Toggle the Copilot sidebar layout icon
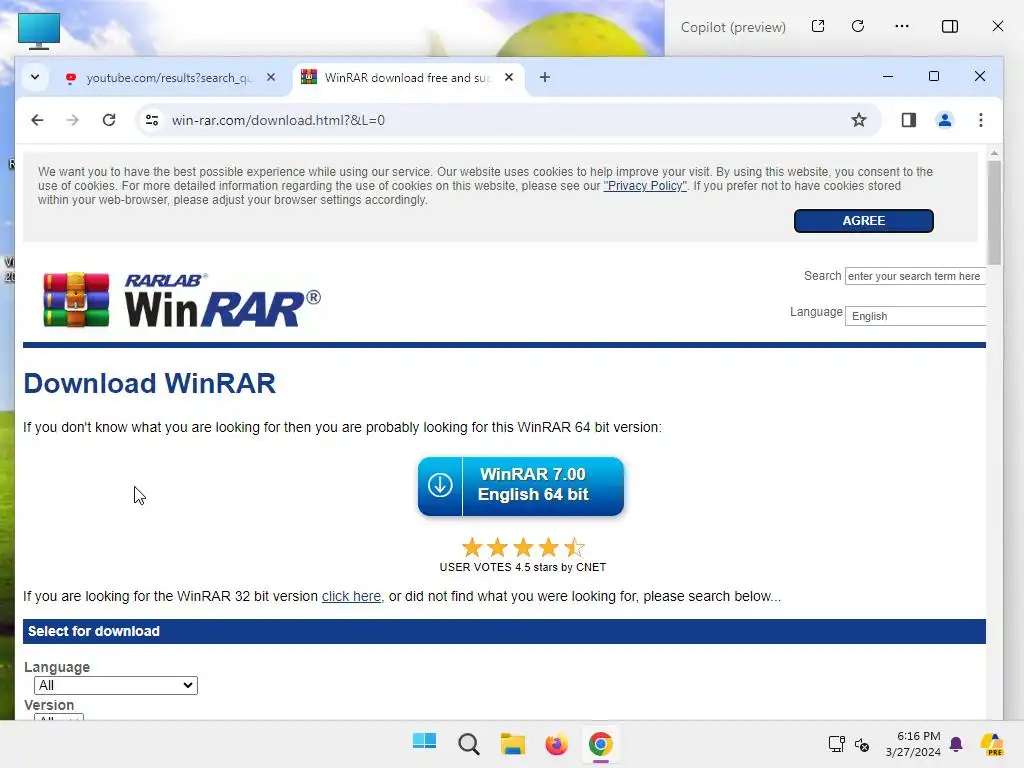The image size is (1024, 768). (x=950, y=26)
